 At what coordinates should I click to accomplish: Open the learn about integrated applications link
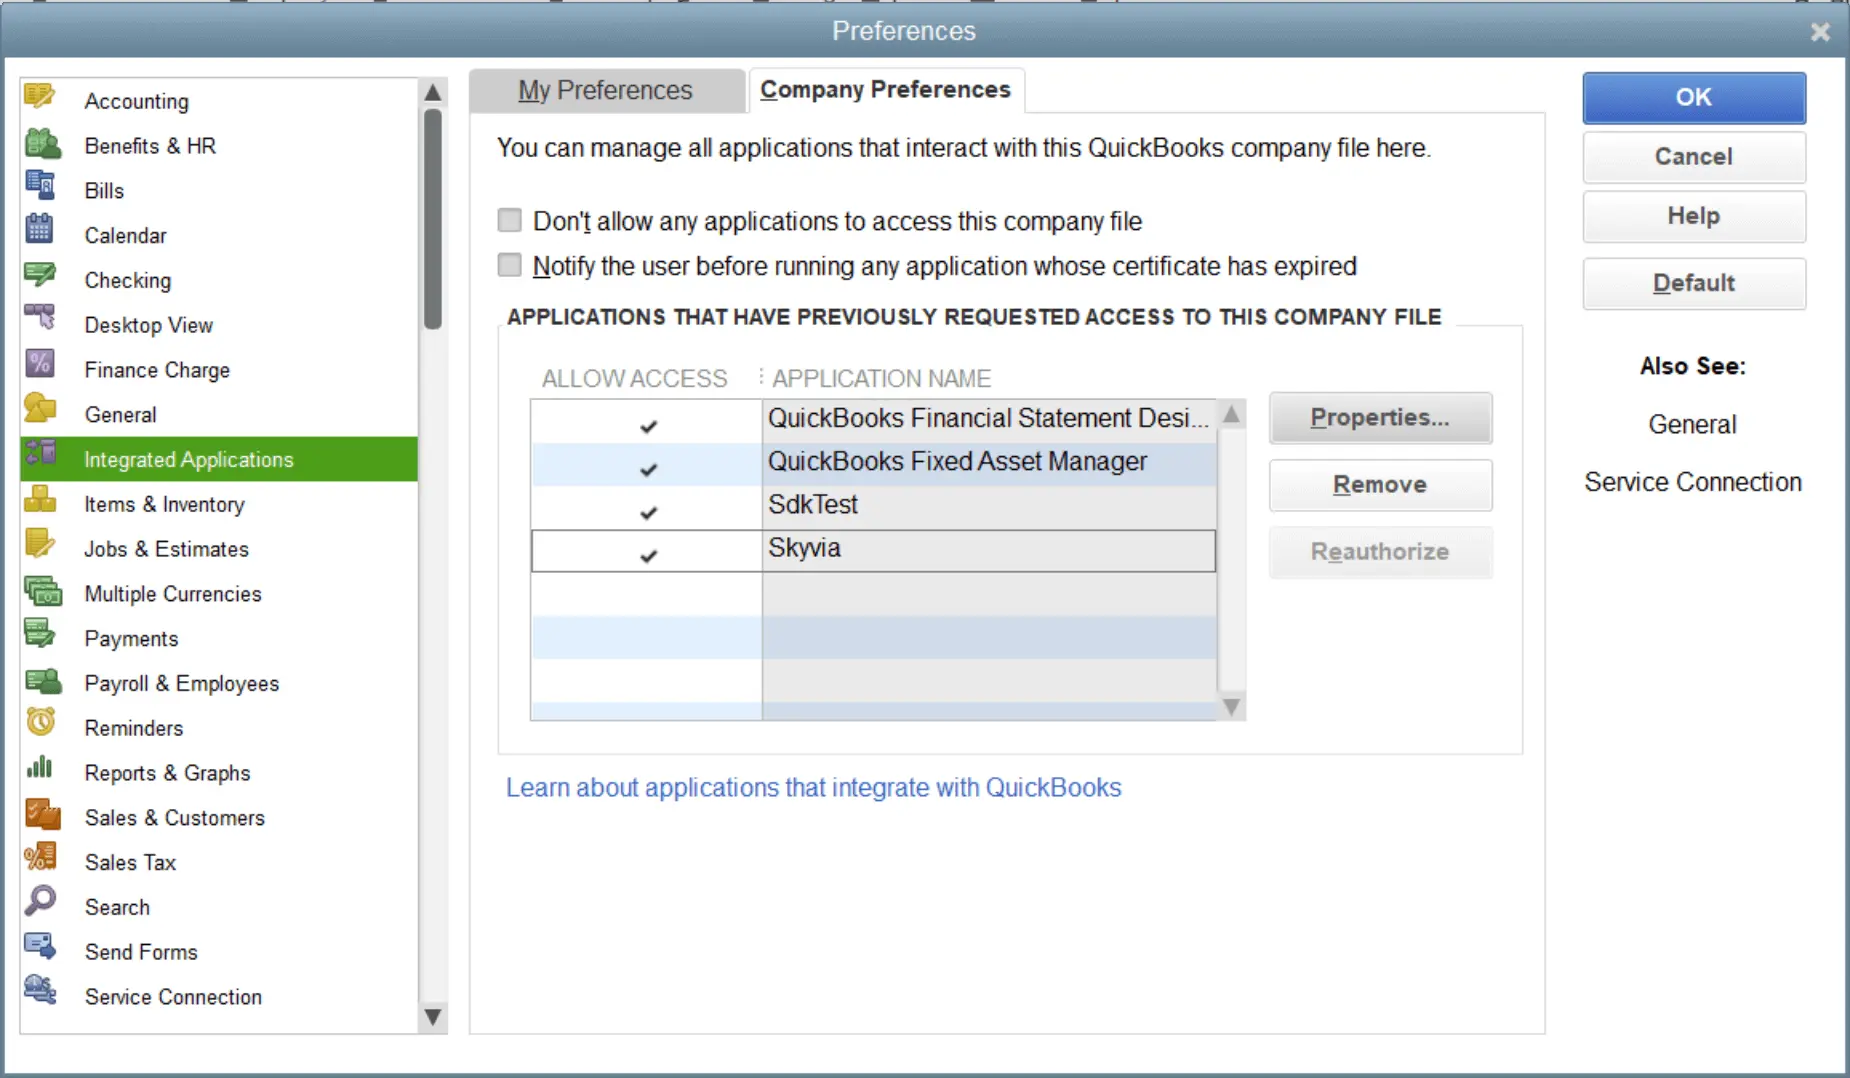pos(813,788)
